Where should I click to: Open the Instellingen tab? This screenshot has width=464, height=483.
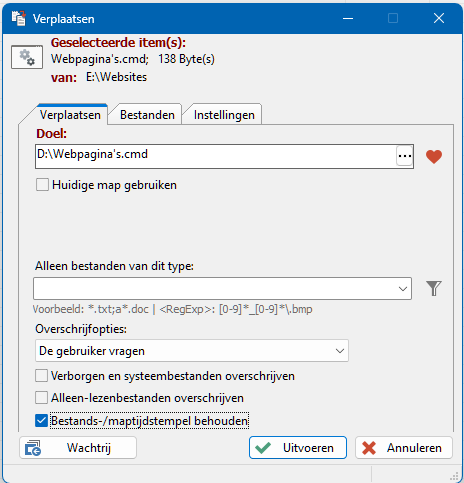pyautogui.click(x=224, y=115)
